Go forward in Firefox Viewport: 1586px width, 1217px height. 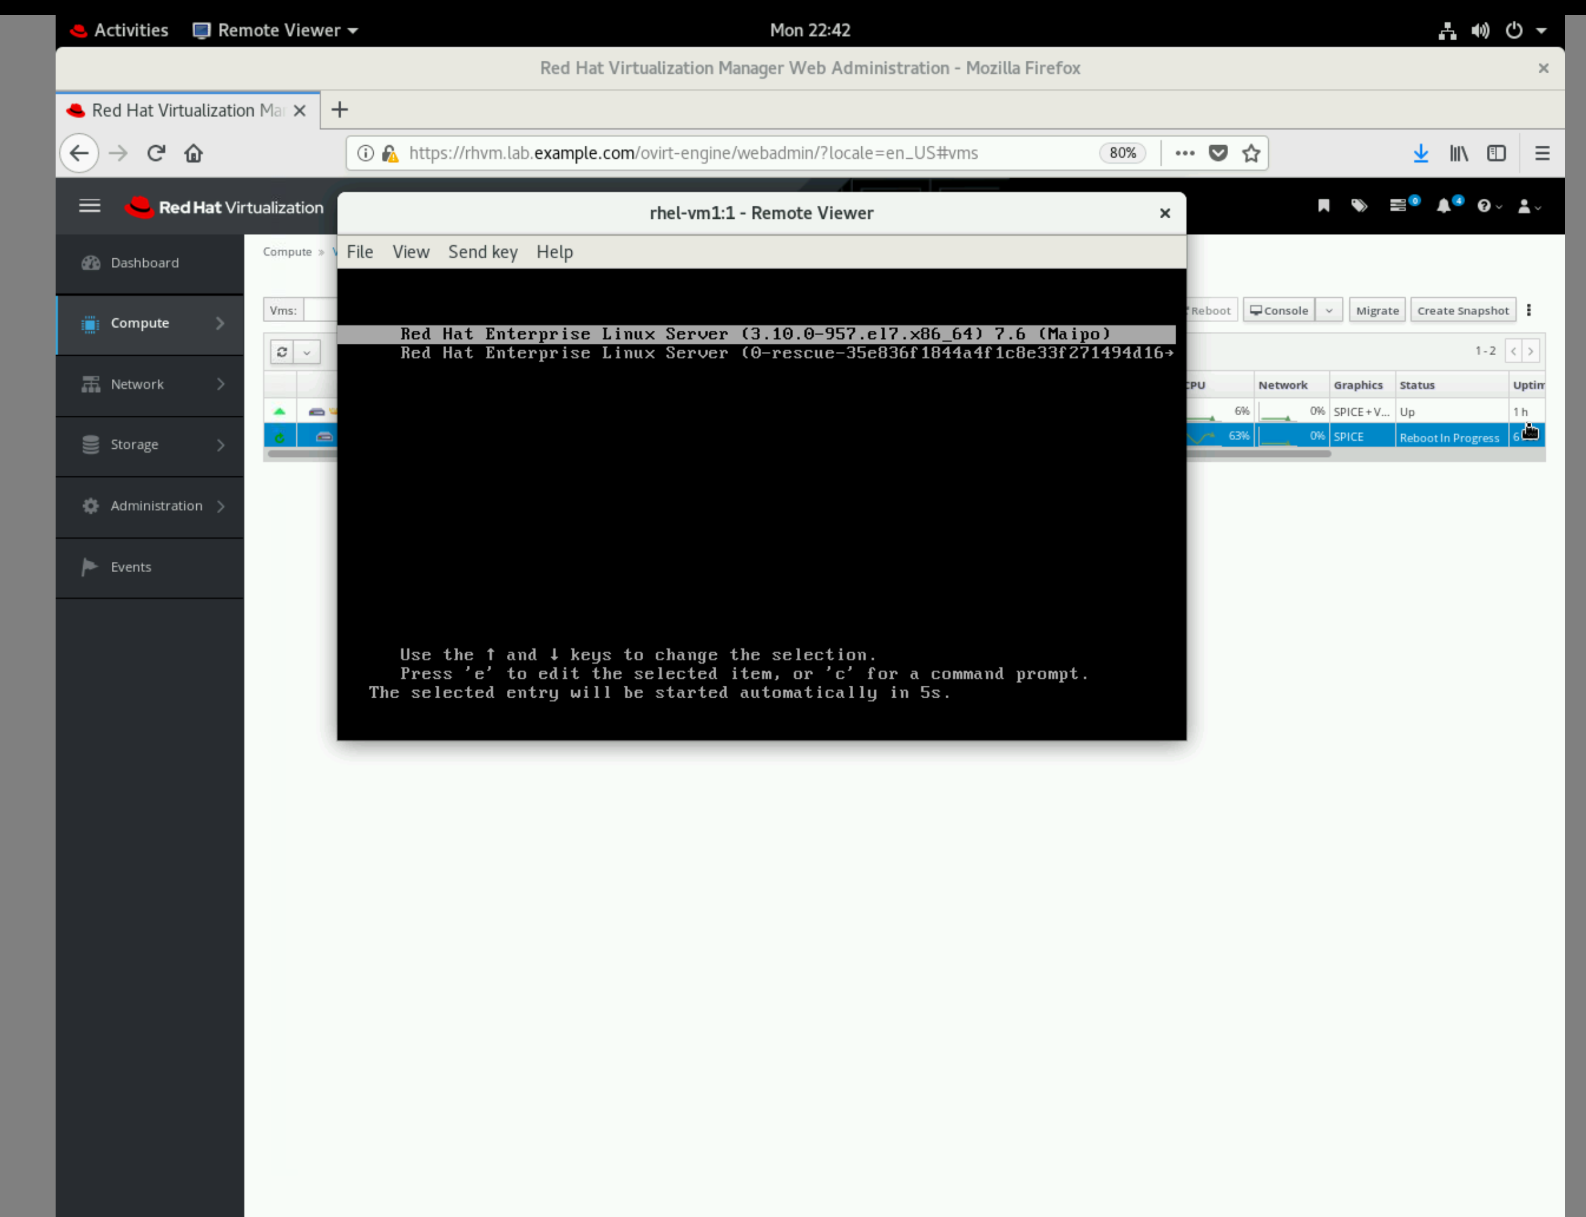coord(118,153)
